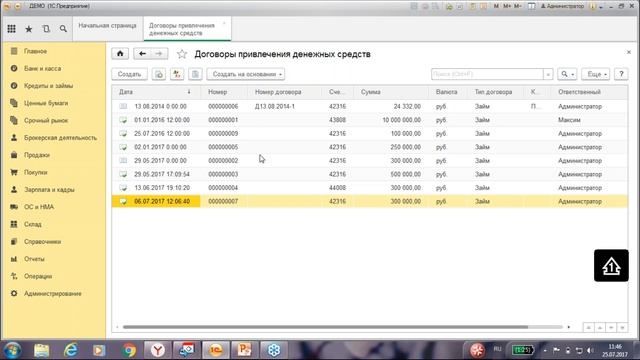Switch to 1C application in taskbar
The height and width of the screenshot is (360, 640).
tap(216, 350)
